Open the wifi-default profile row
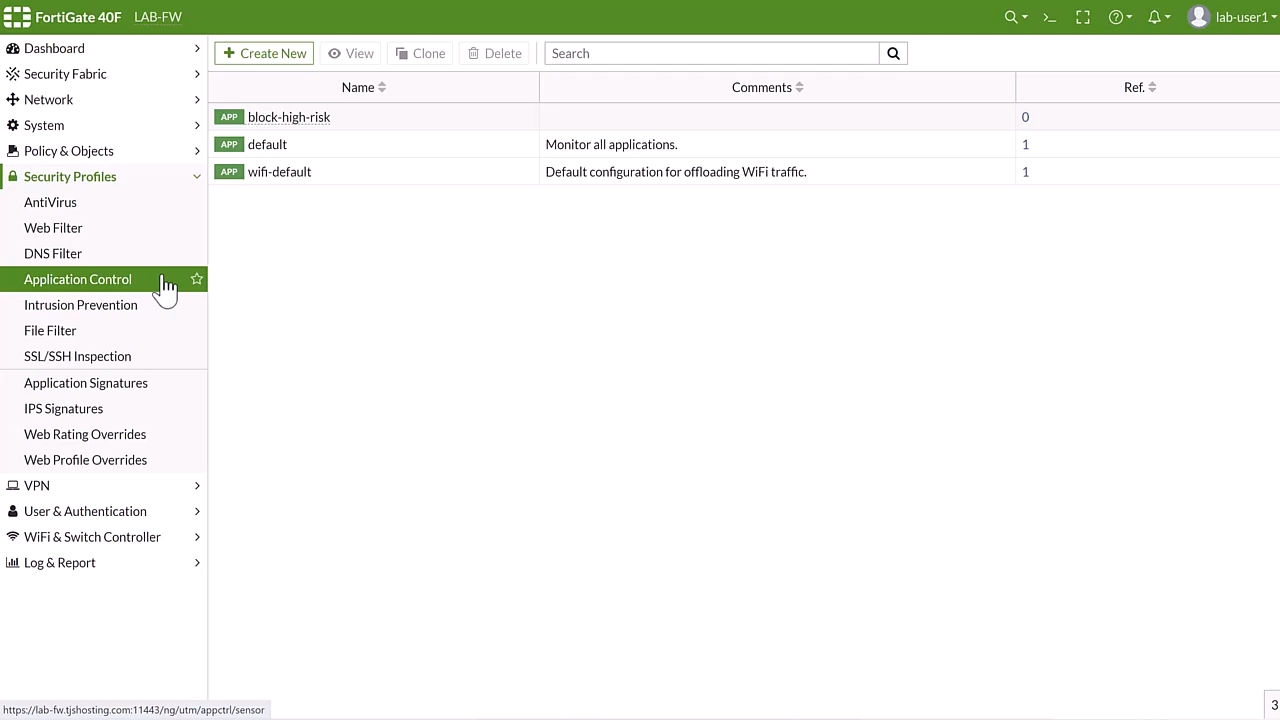 pyautogui.click(x=280, y=172)
